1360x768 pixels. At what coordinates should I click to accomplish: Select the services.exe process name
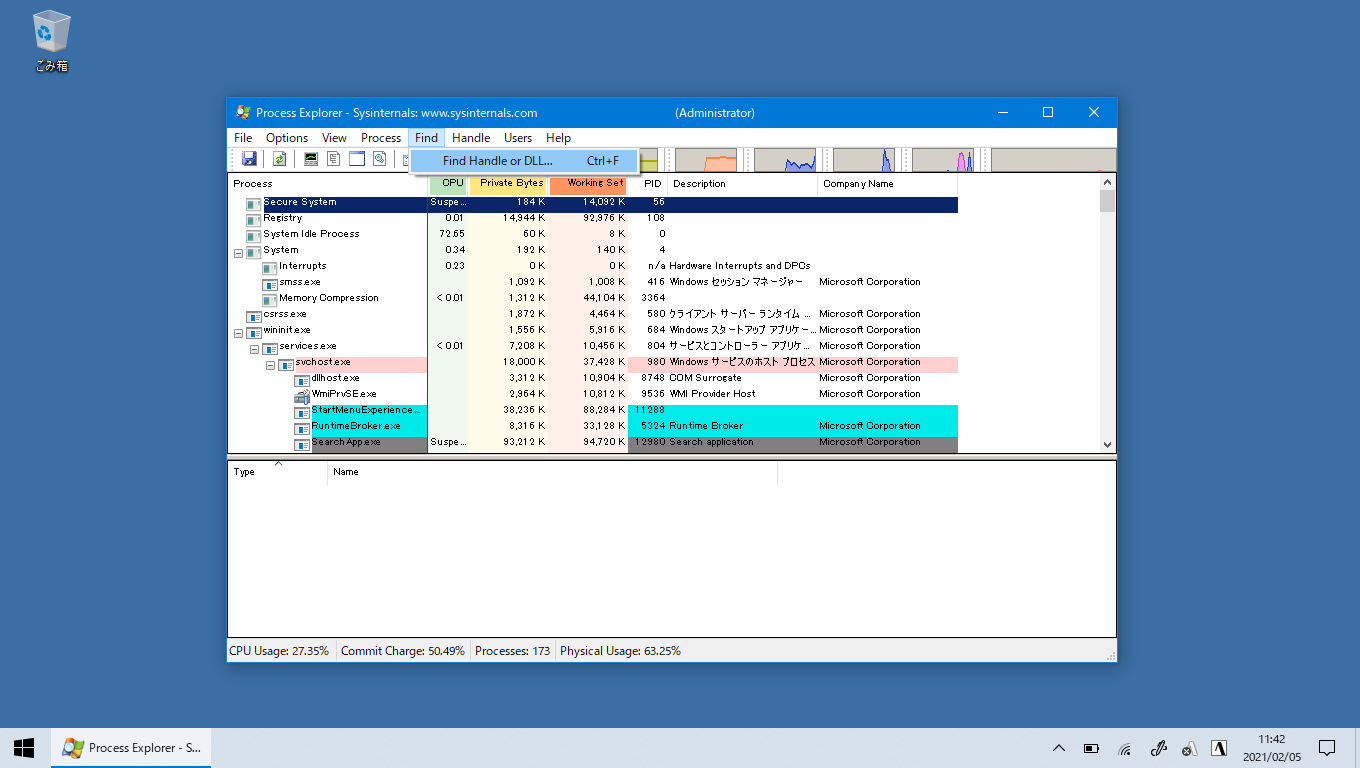click(x=308, y=346)
